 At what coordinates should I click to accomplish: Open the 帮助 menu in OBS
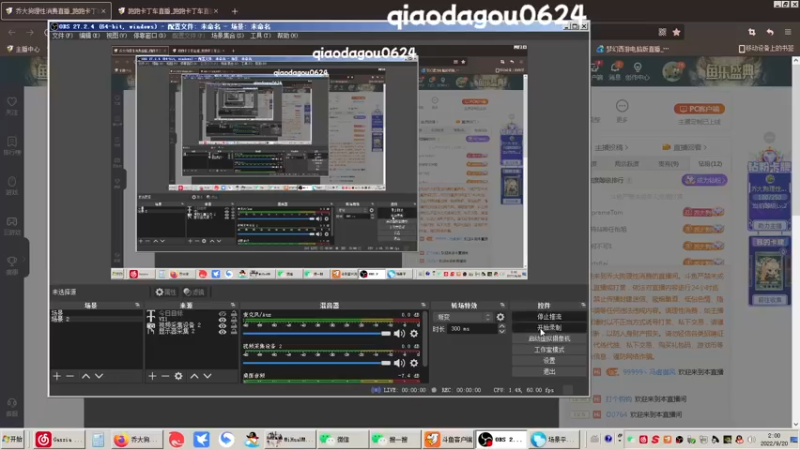click(x=287, y=36)
